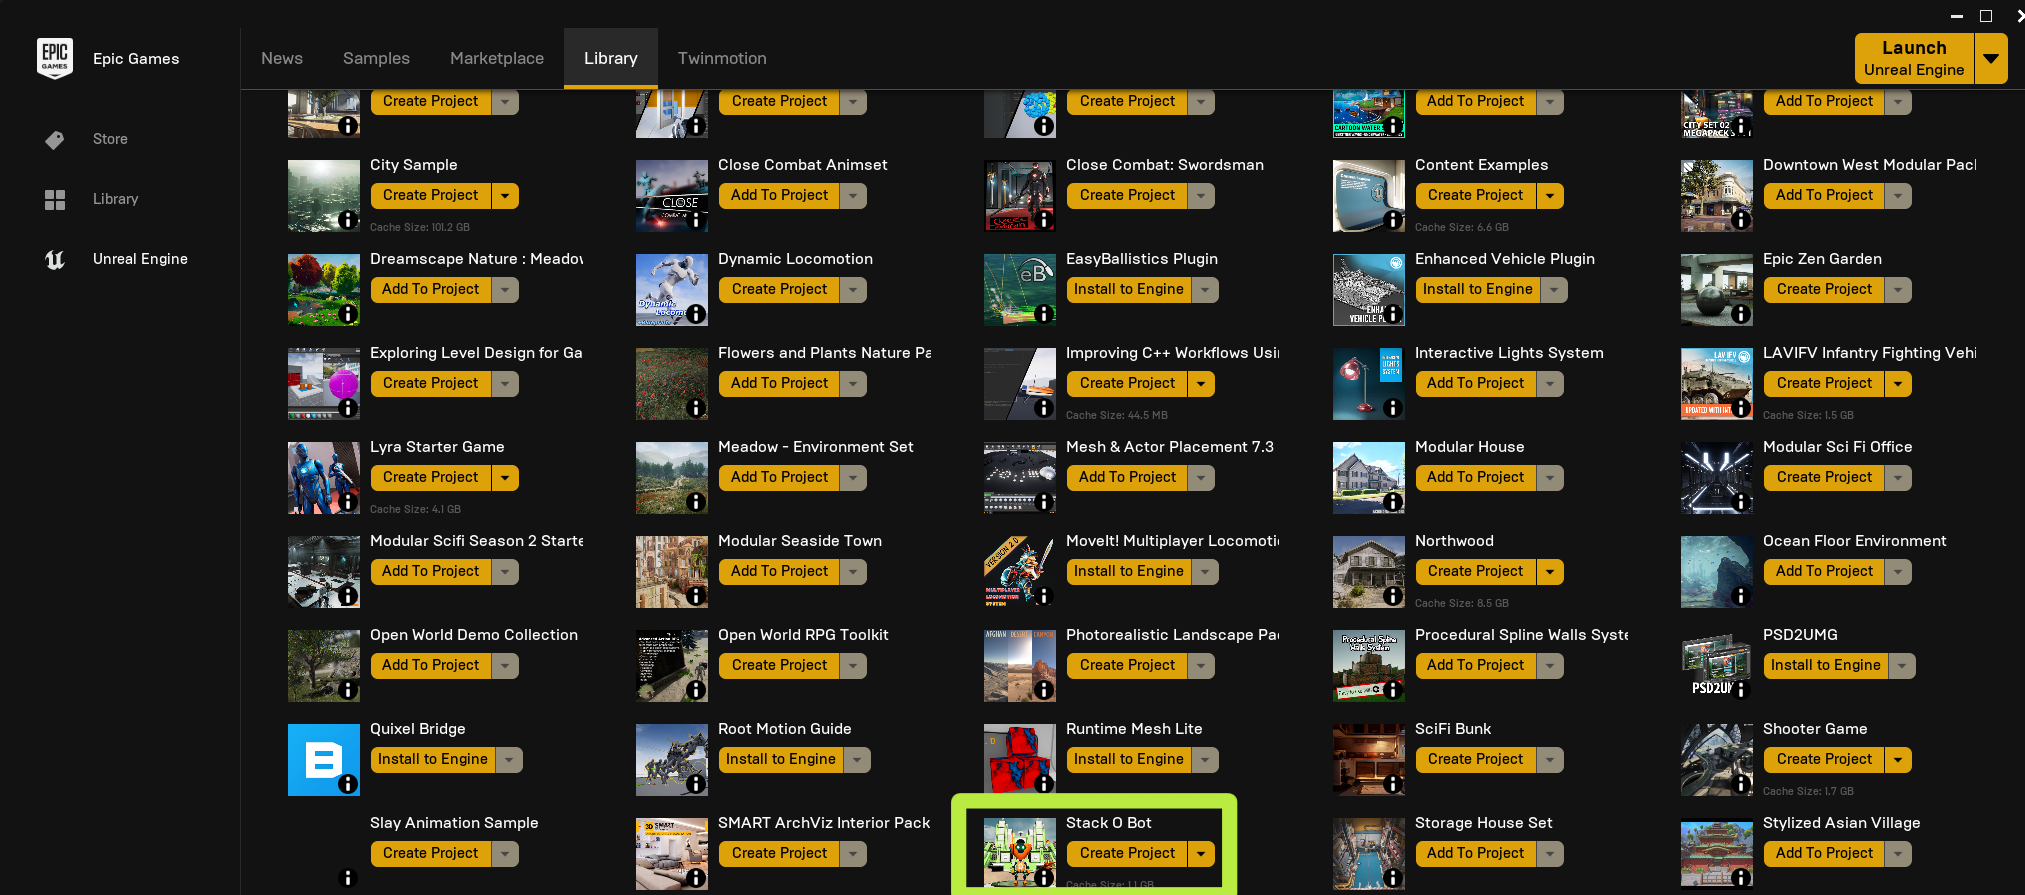Viewport: 2025px width, 895px height.
Task: Select the Library grid icon in sidebar
Action: click(x=55, y=199)
